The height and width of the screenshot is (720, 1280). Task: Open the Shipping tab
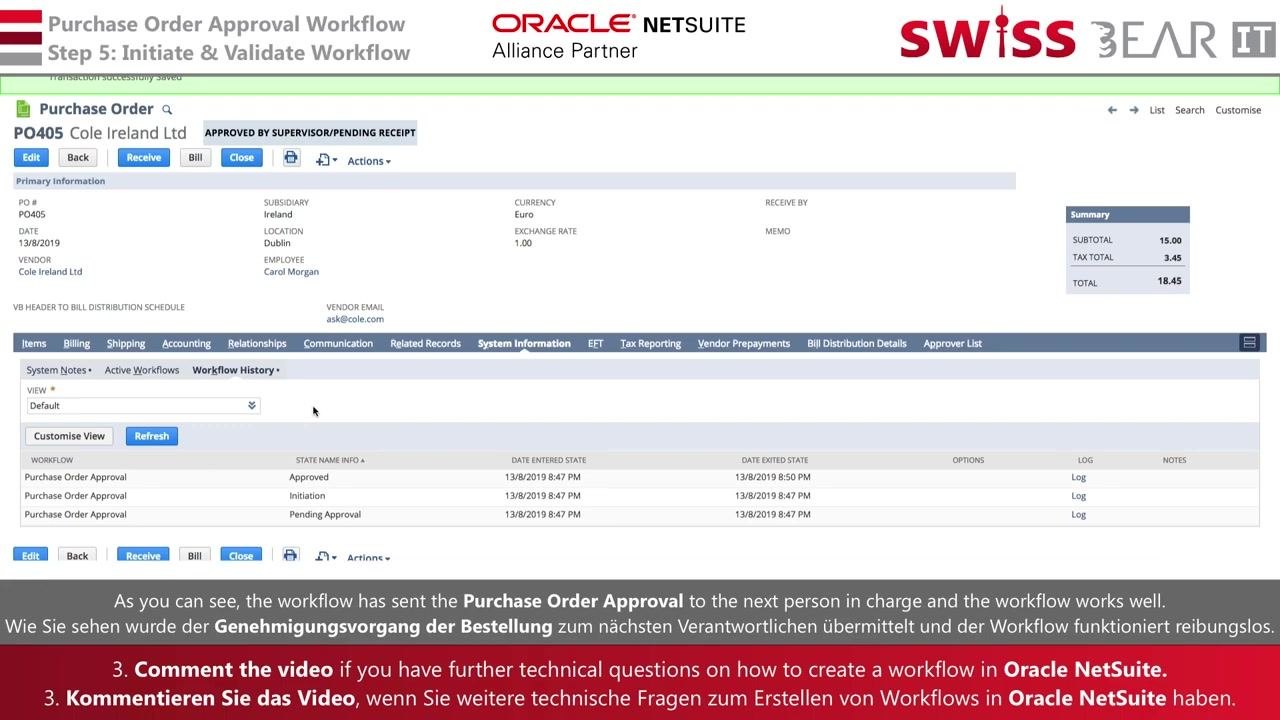(126, 343)
